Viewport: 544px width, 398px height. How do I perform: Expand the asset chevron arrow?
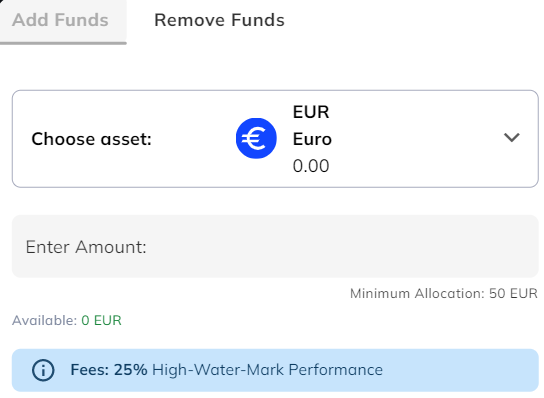pos(511,137)
